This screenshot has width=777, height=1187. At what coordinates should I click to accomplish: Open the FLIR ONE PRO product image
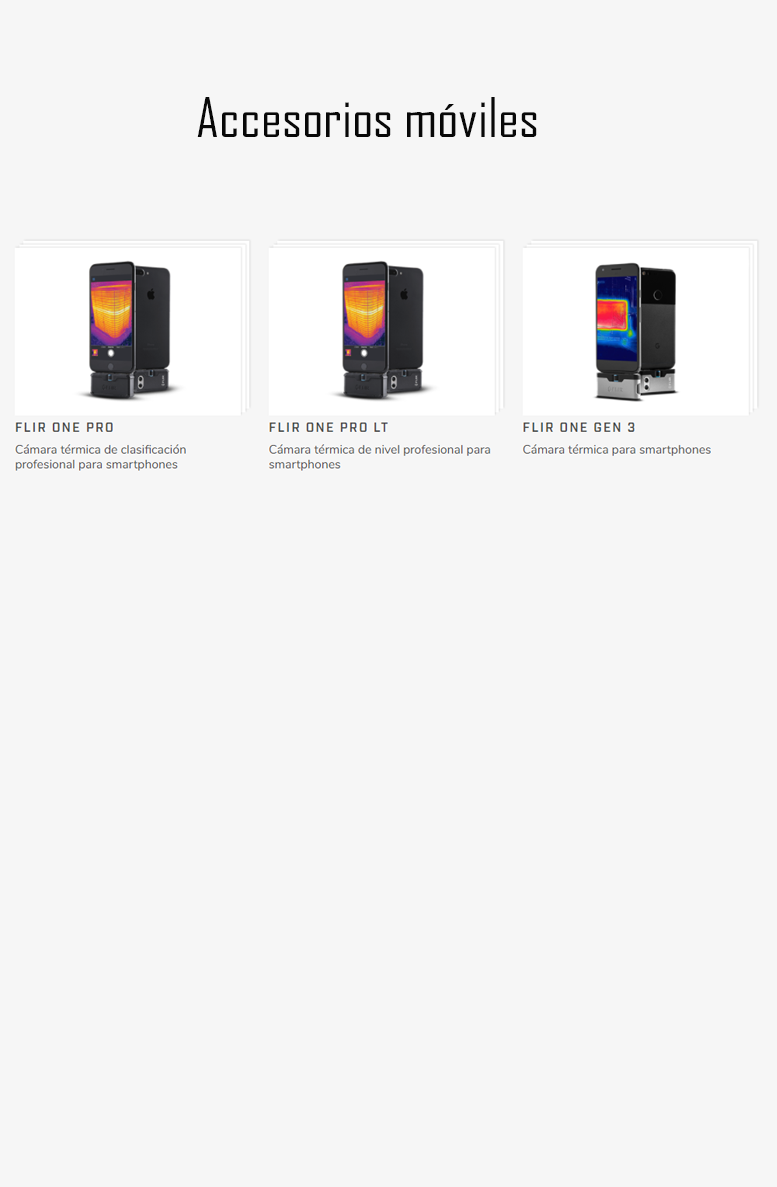[128, 331]
